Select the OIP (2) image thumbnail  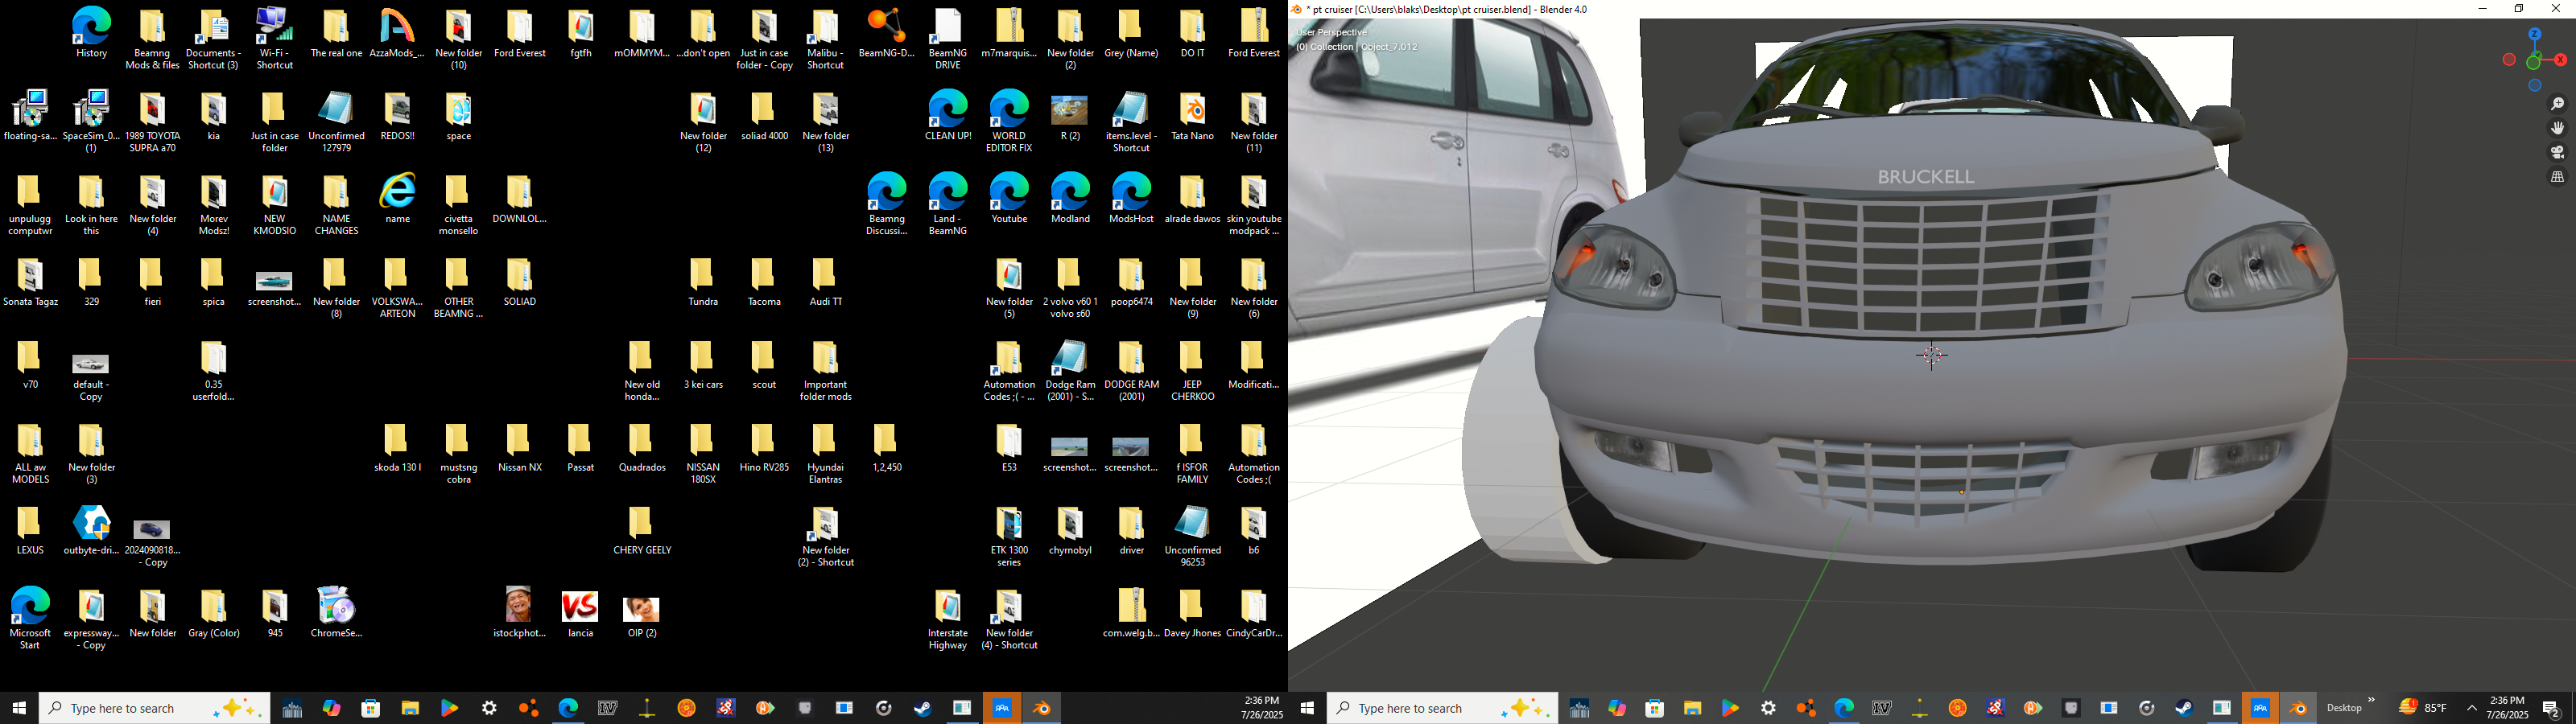(x=641, y=616)
